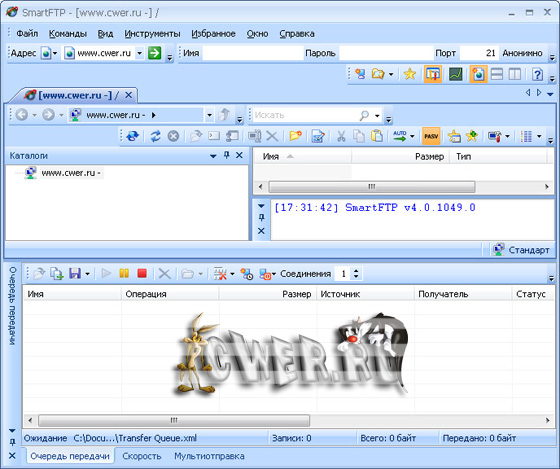Pause the transfer queue
Screen dimensions: 560x469
tap(124, 274)
